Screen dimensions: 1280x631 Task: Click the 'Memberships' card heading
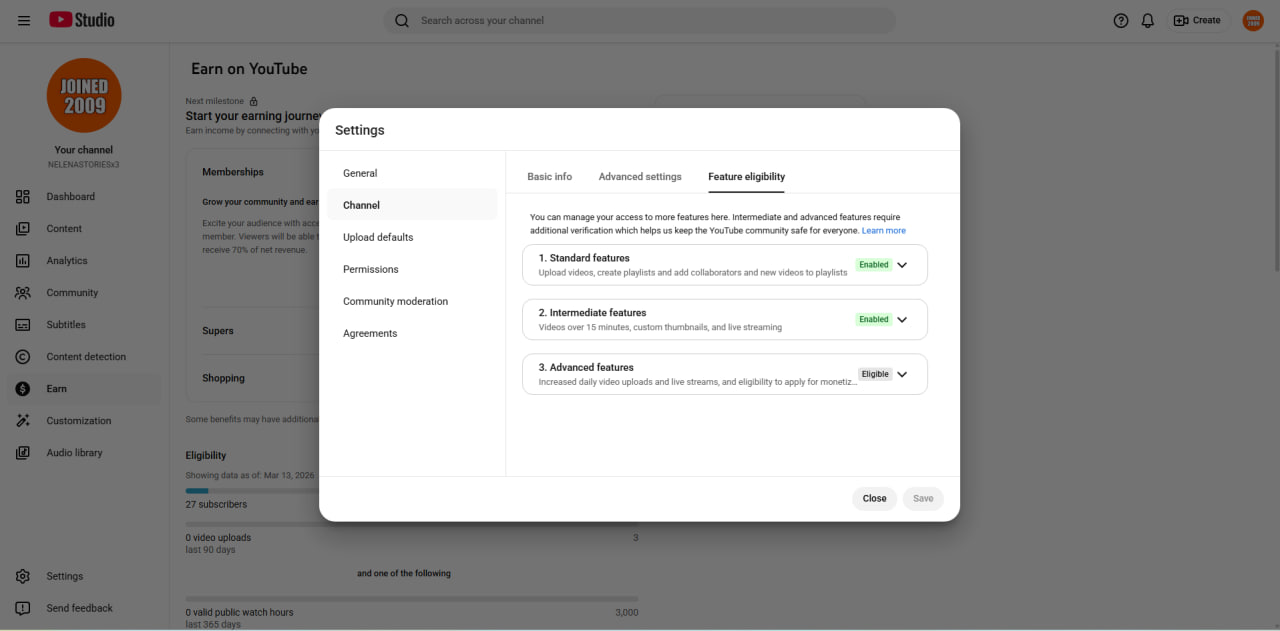tap(233, 172)
